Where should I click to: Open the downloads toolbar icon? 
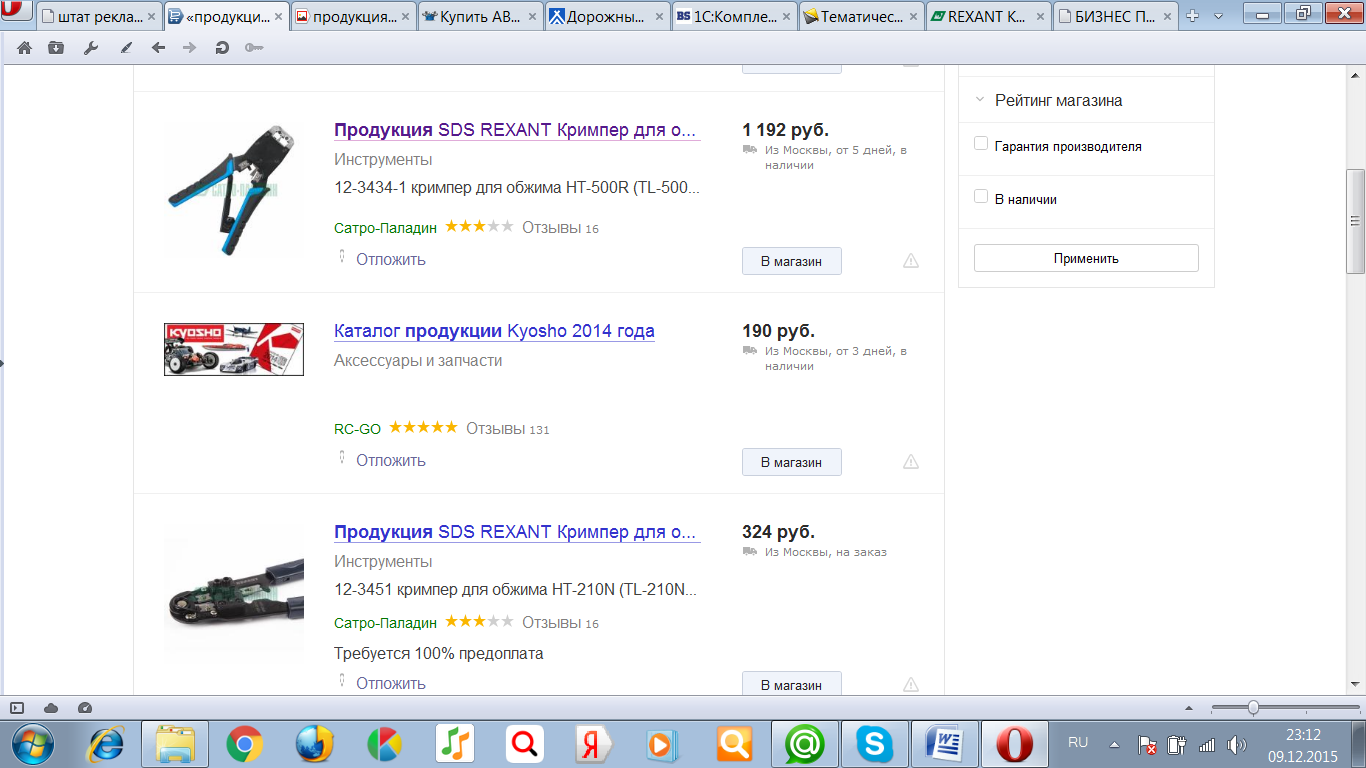[x=56, y=48]
